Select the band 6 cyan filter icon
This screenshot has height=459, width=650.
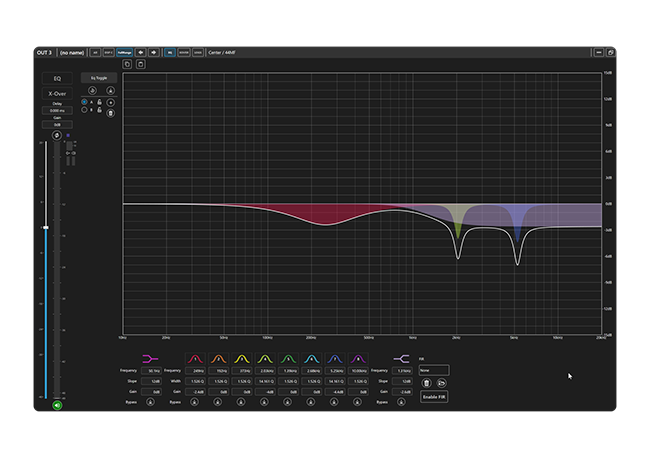[x=312, y=359]
